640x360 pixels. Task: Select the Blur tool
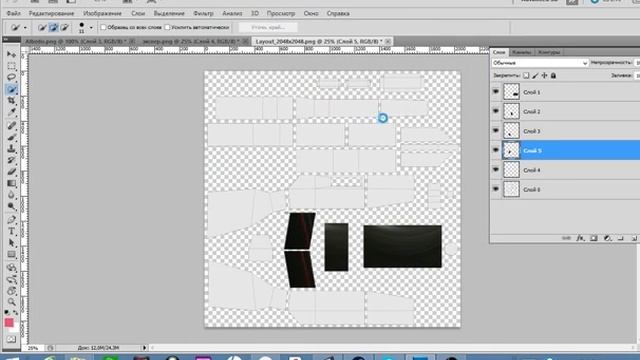coord(11,195)
